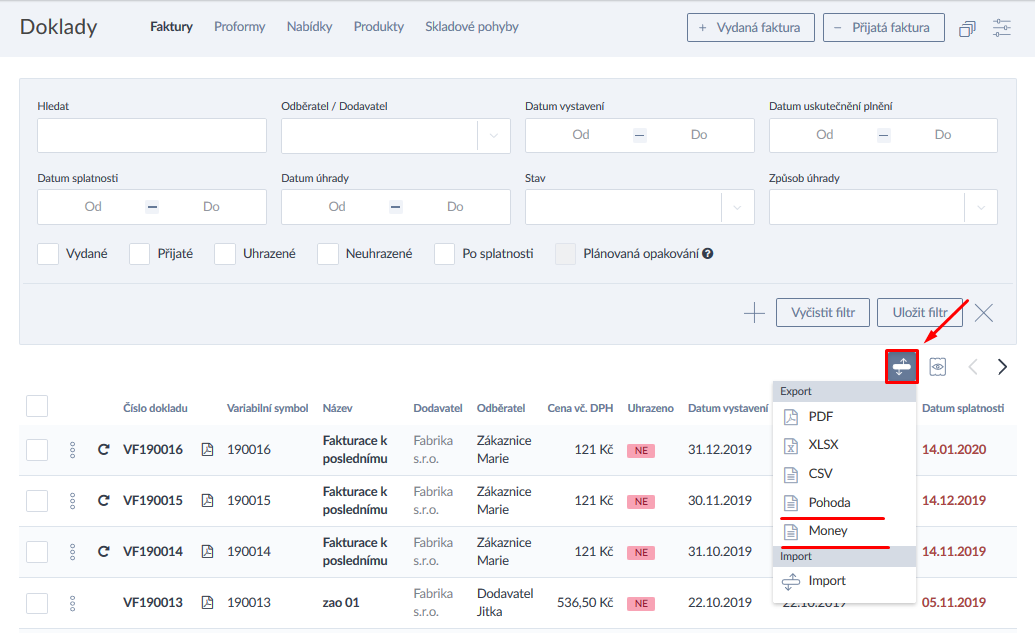
Task: Enable the Vydané checkbox
Action: [48, 254]
